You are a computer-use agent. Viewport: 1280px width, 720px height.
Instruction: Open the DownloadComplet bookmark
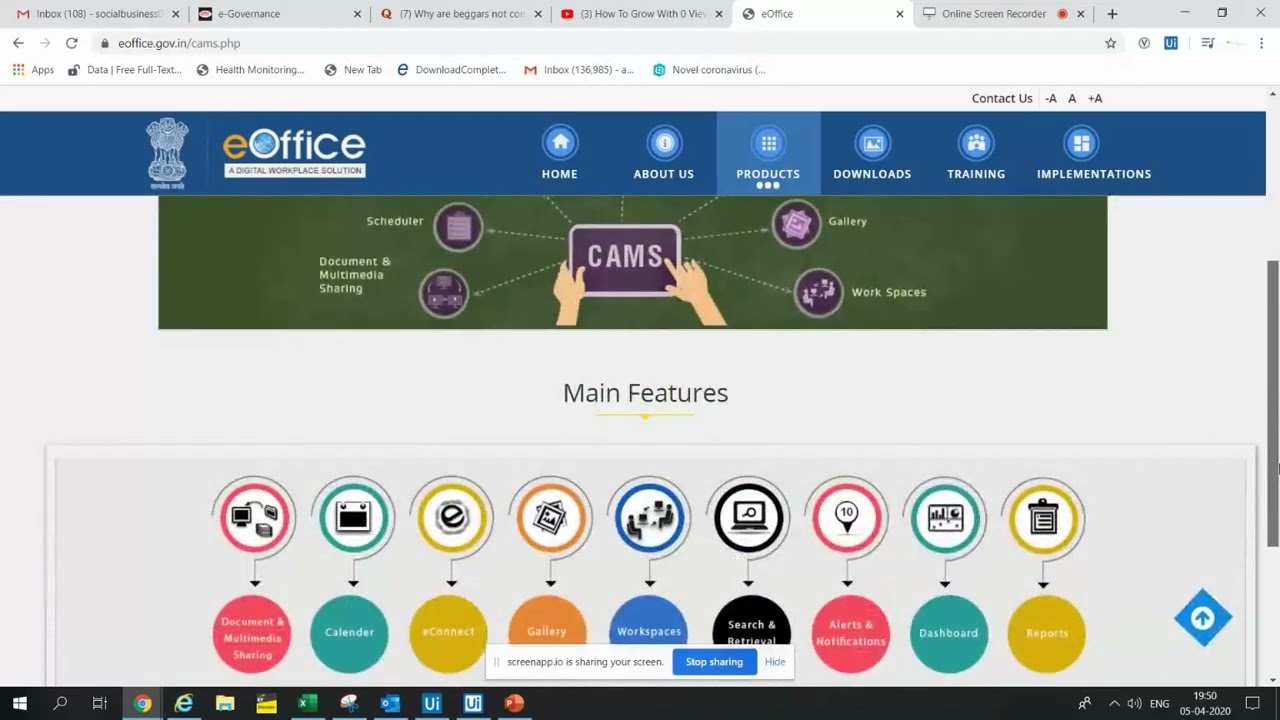(x=452, y=70)
